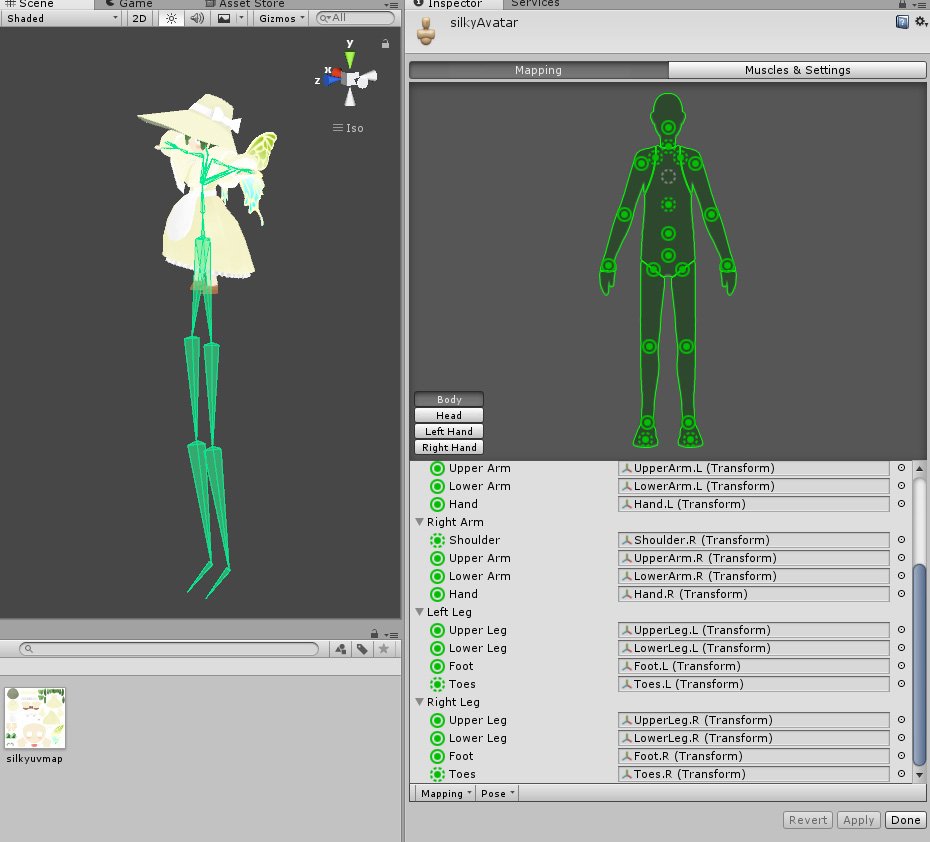The width and height of the screenshot is (930, 842).
Task: Open Inspector settings gear icon
Action: [921, 22]
